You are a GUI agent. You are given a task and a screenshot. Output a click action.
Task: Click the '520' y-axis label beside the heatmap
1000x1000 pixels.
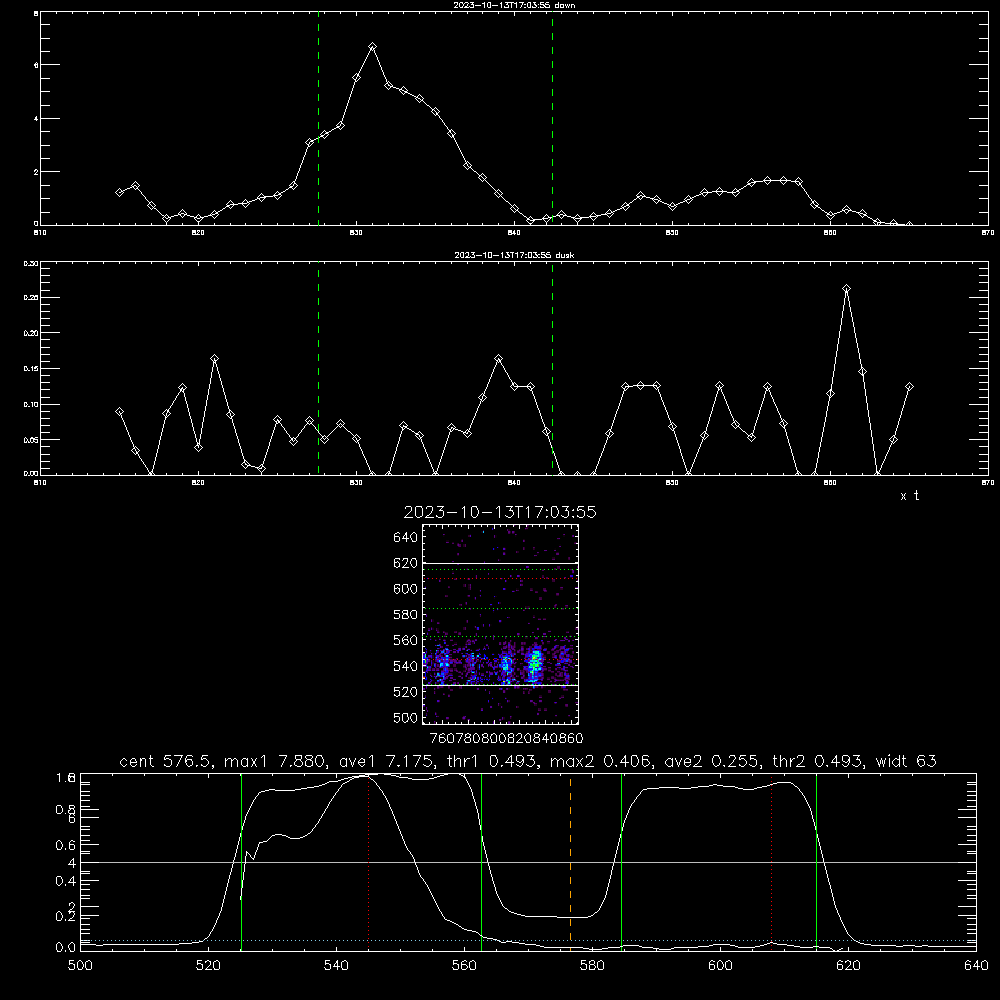(406, 692)
